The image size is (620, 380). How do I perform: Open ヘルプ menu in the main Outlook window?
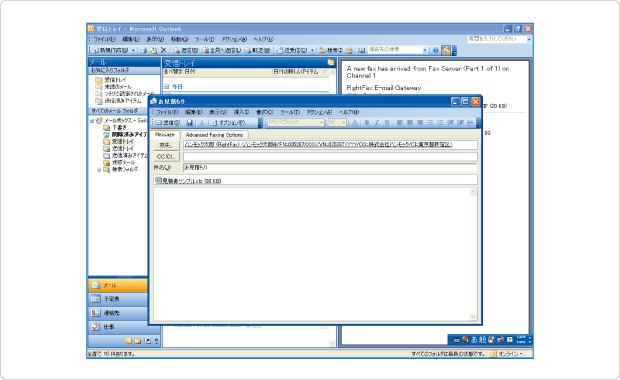263,39
